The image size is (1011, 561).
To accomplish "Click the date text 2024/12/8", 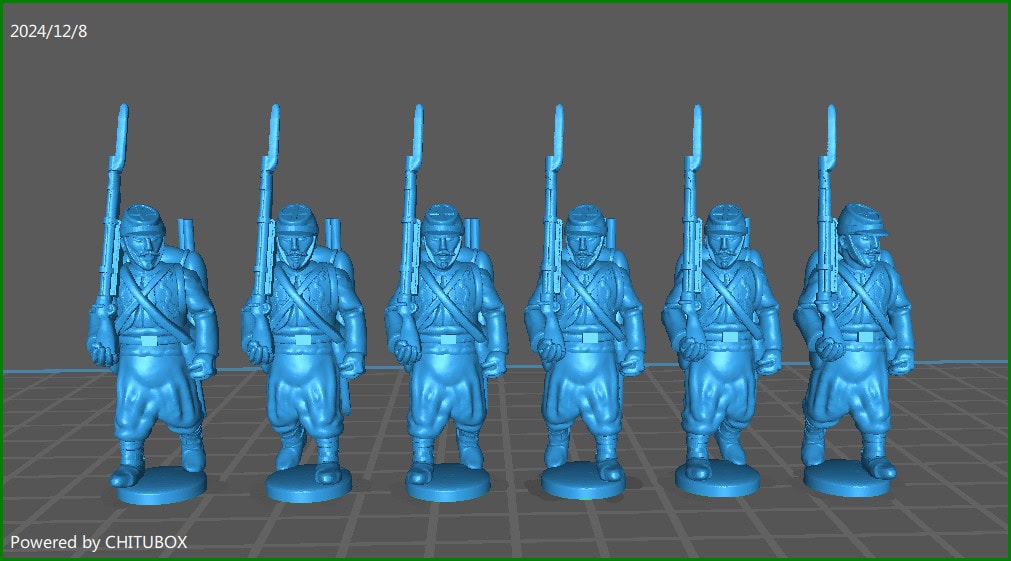I will (49, 31).
